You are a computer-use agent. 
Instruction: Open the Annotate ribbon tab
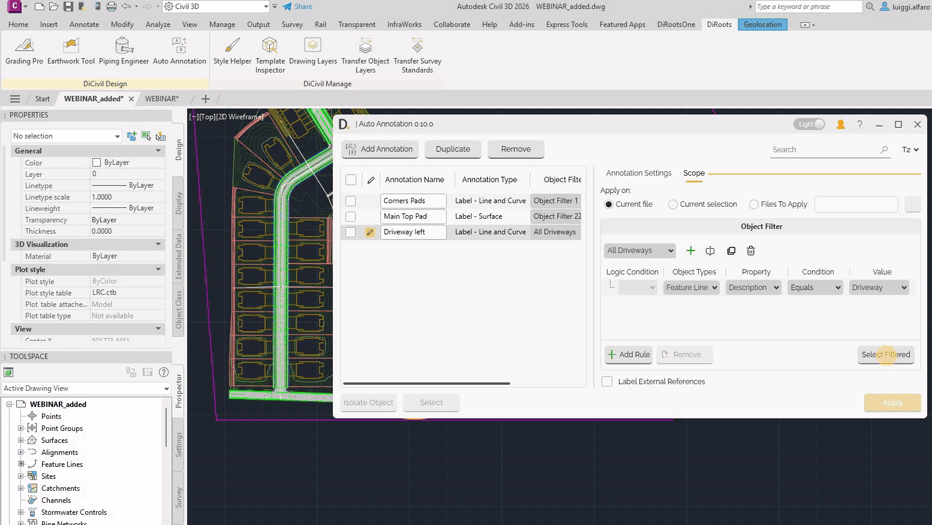84,24
